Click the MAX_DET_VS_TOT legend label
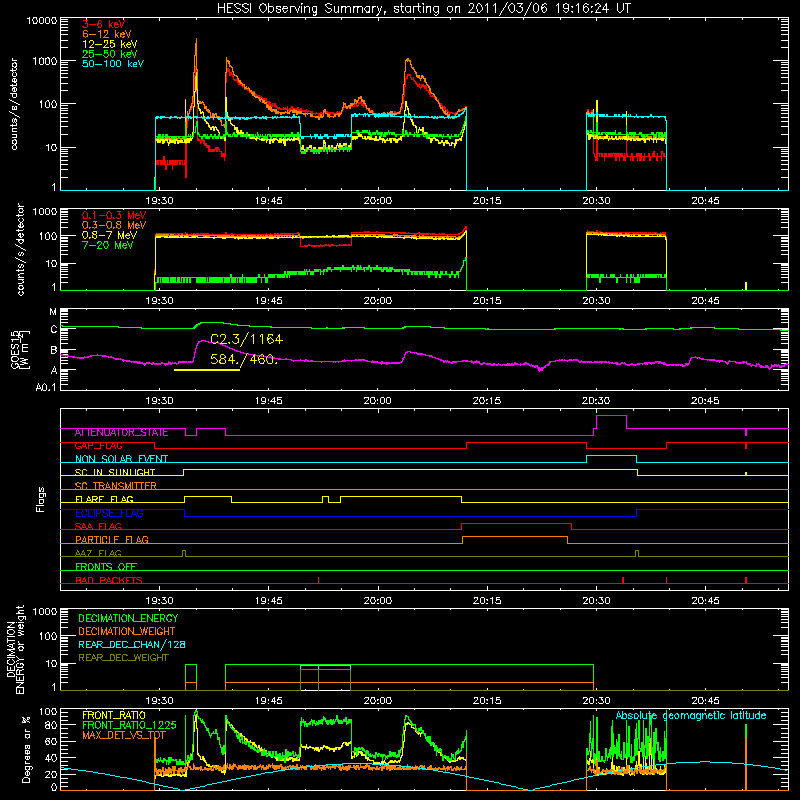The width and height of the screenshot is (800, 800). 124,735
